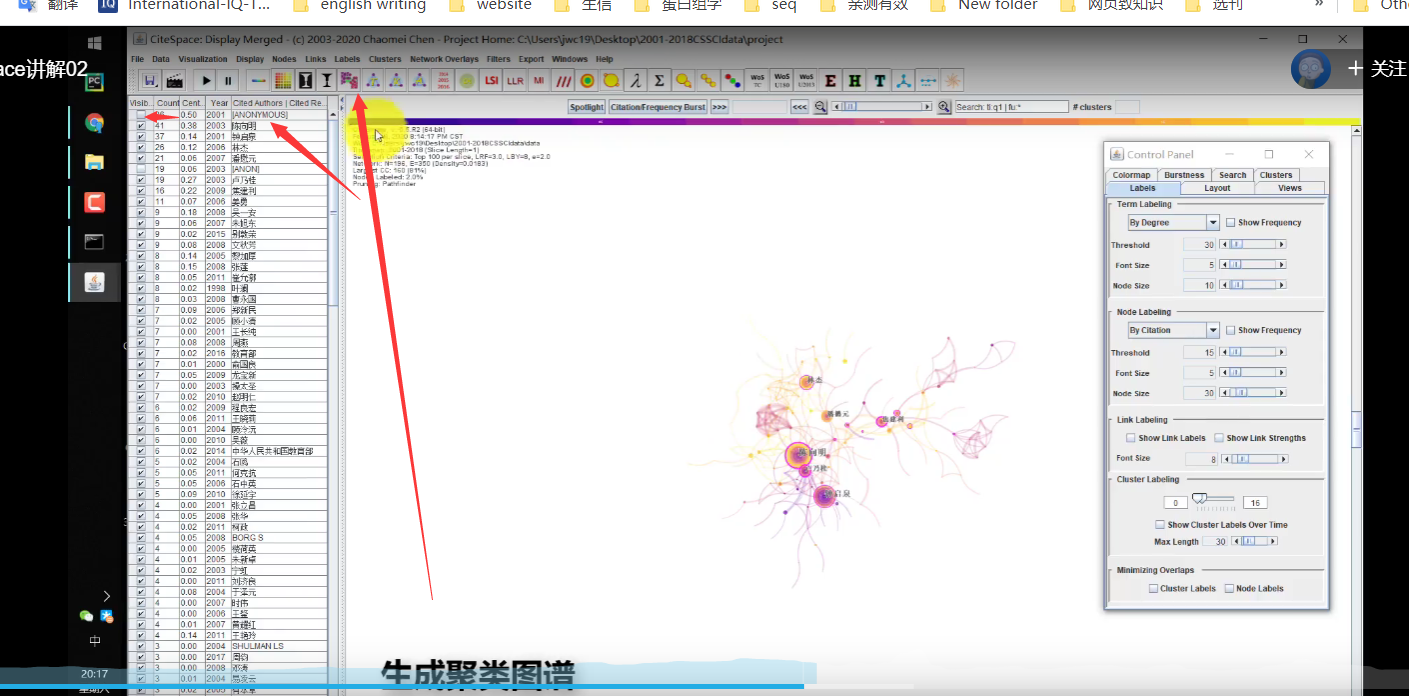Click the lambda symbol toolbar icon
The image size is (1409, 696).
pyautogui.click(x=635, y=80)
